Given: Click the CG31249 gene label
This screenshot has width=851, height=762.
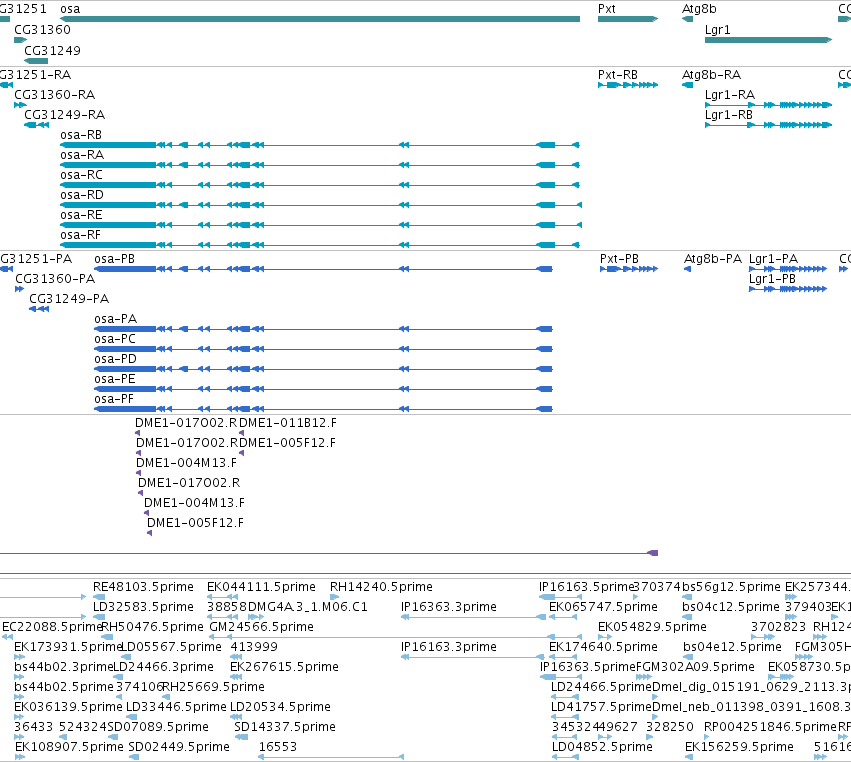Looking at the screenshot, I should point(53,50).
